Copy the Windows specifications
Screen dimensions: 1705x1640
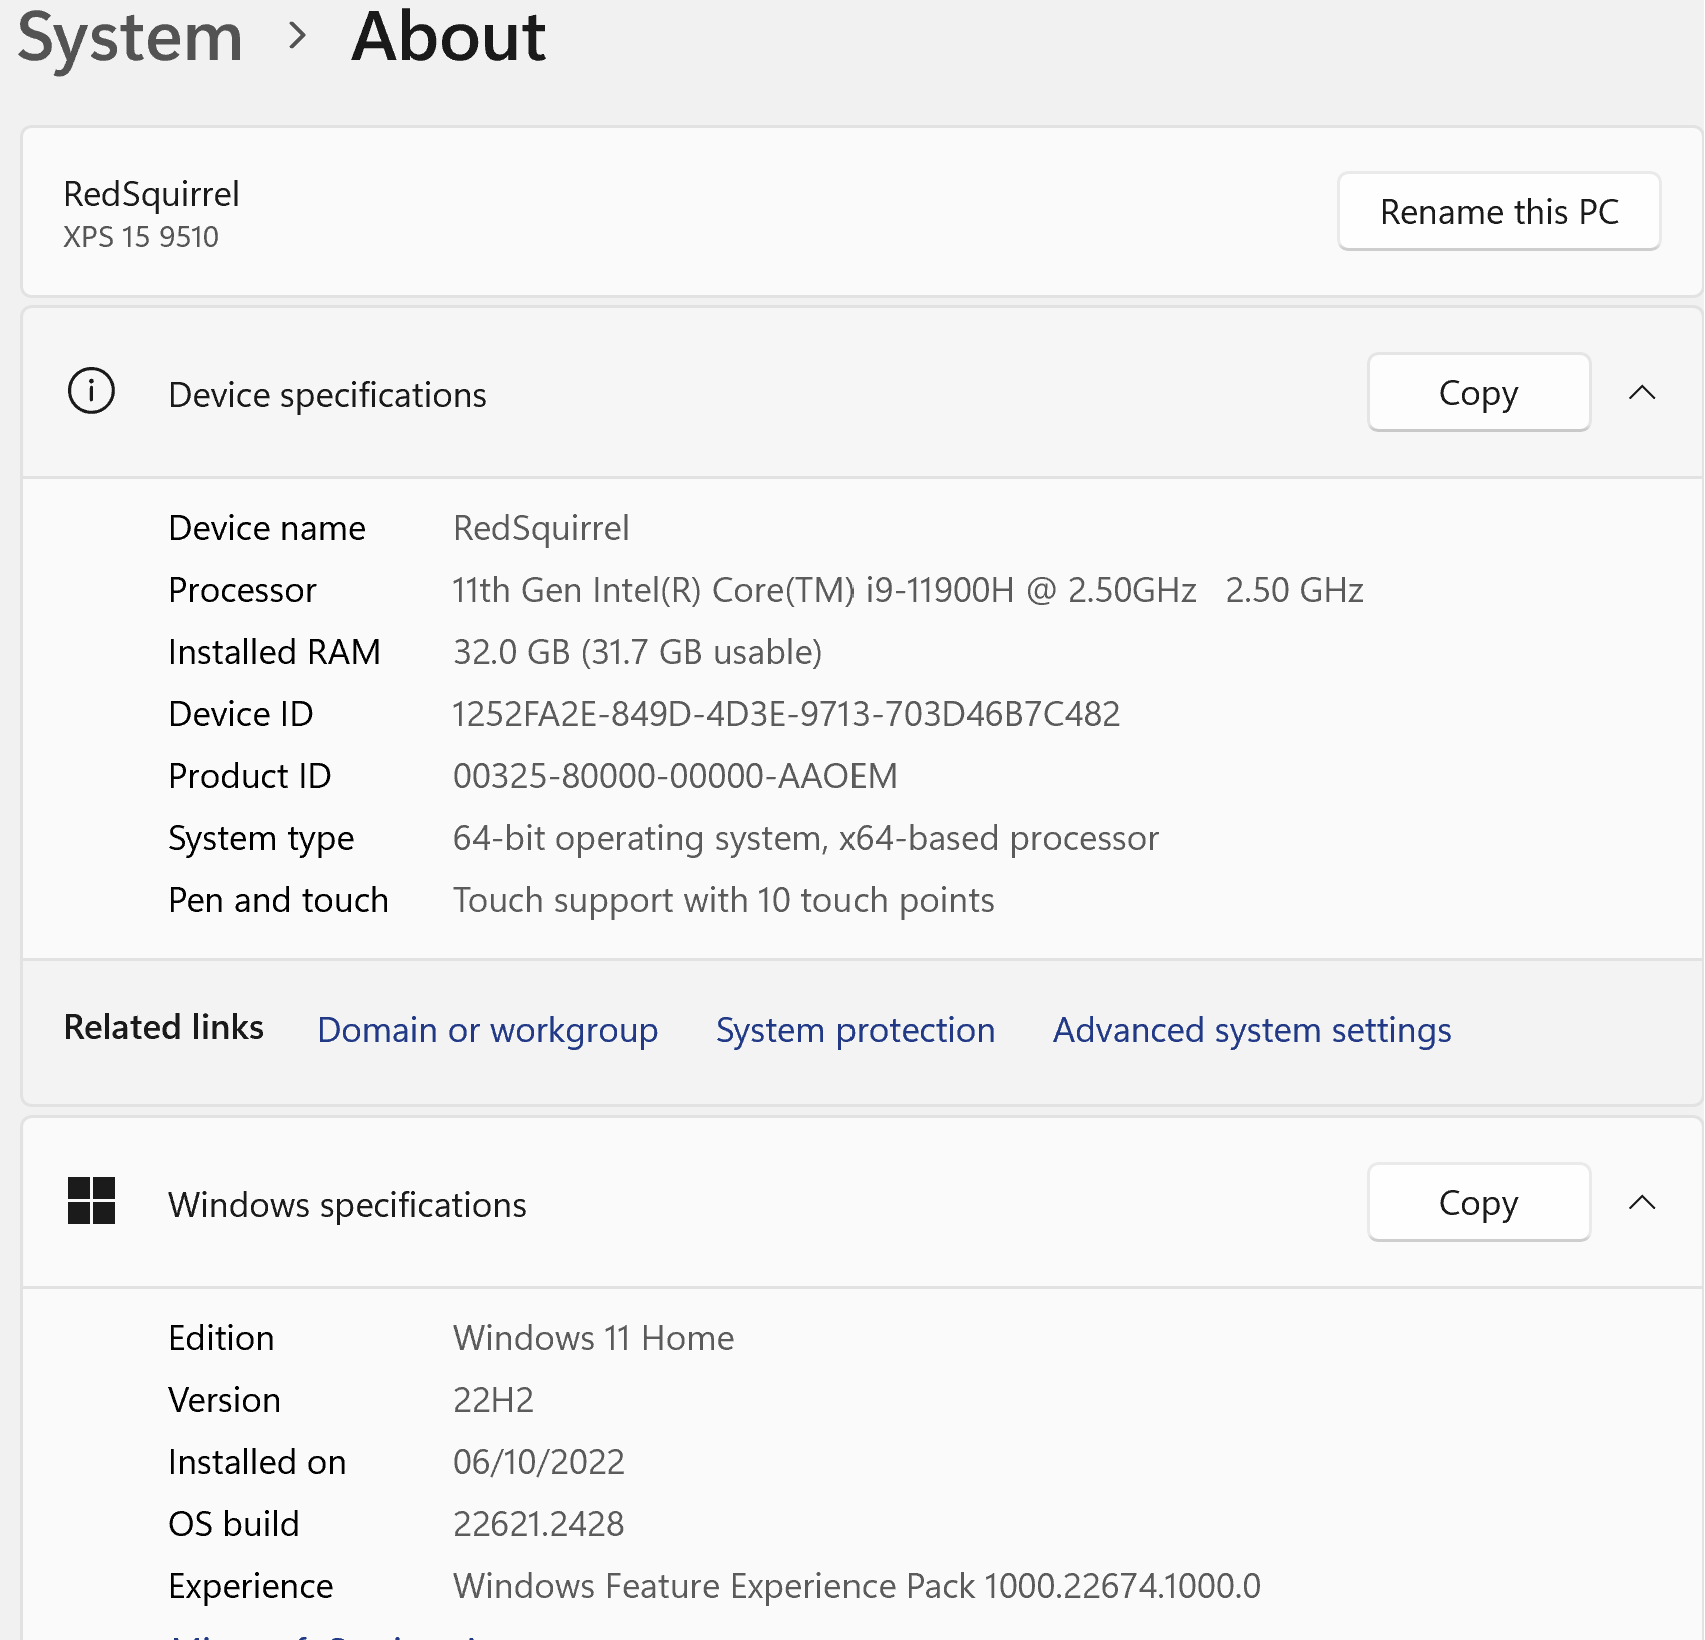[x=1478, y=1203]
